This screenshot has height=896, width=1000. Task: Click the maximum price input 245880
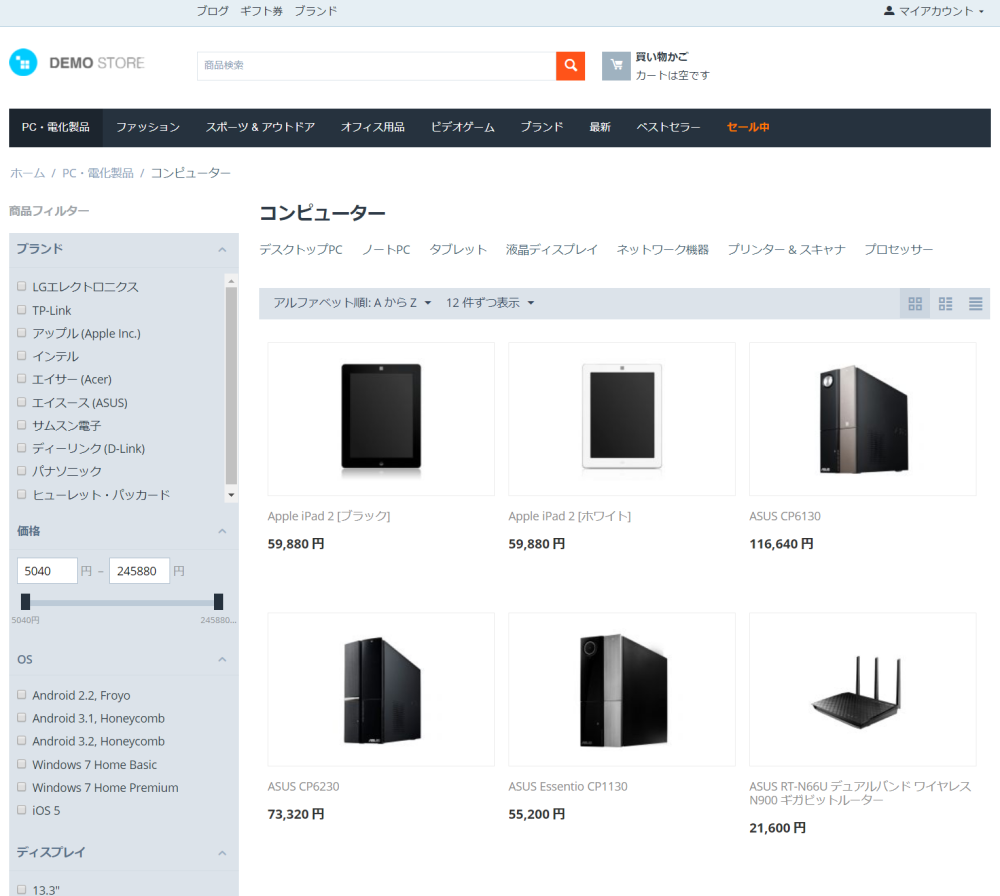pyautogui.click(x=139, y=571)
